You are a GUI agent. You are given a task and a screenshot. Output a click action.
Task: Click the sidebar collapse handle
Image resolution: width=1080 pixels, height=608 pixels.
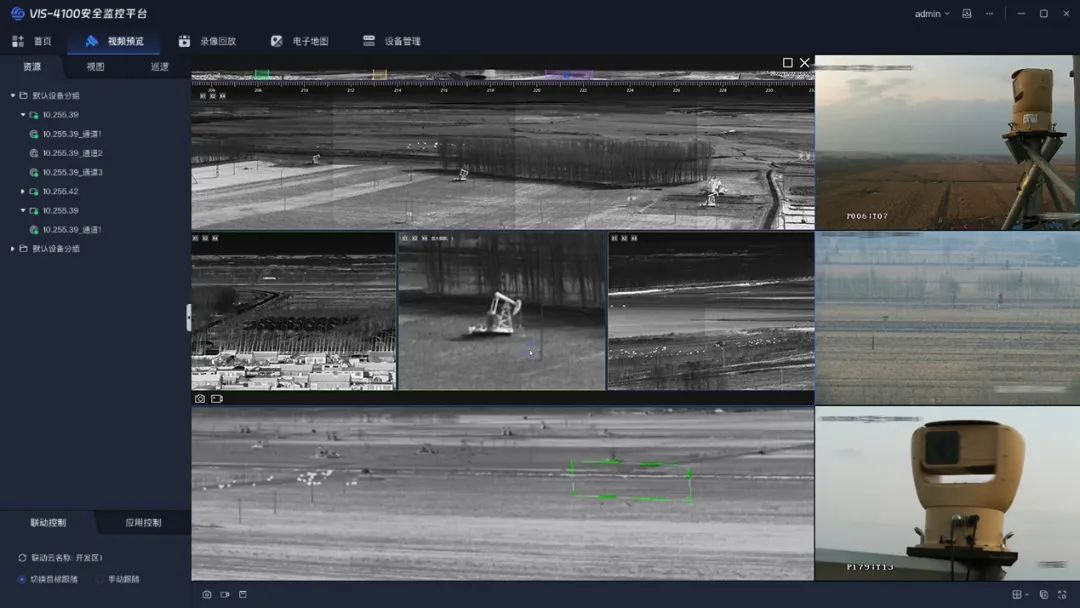[188, 317]
